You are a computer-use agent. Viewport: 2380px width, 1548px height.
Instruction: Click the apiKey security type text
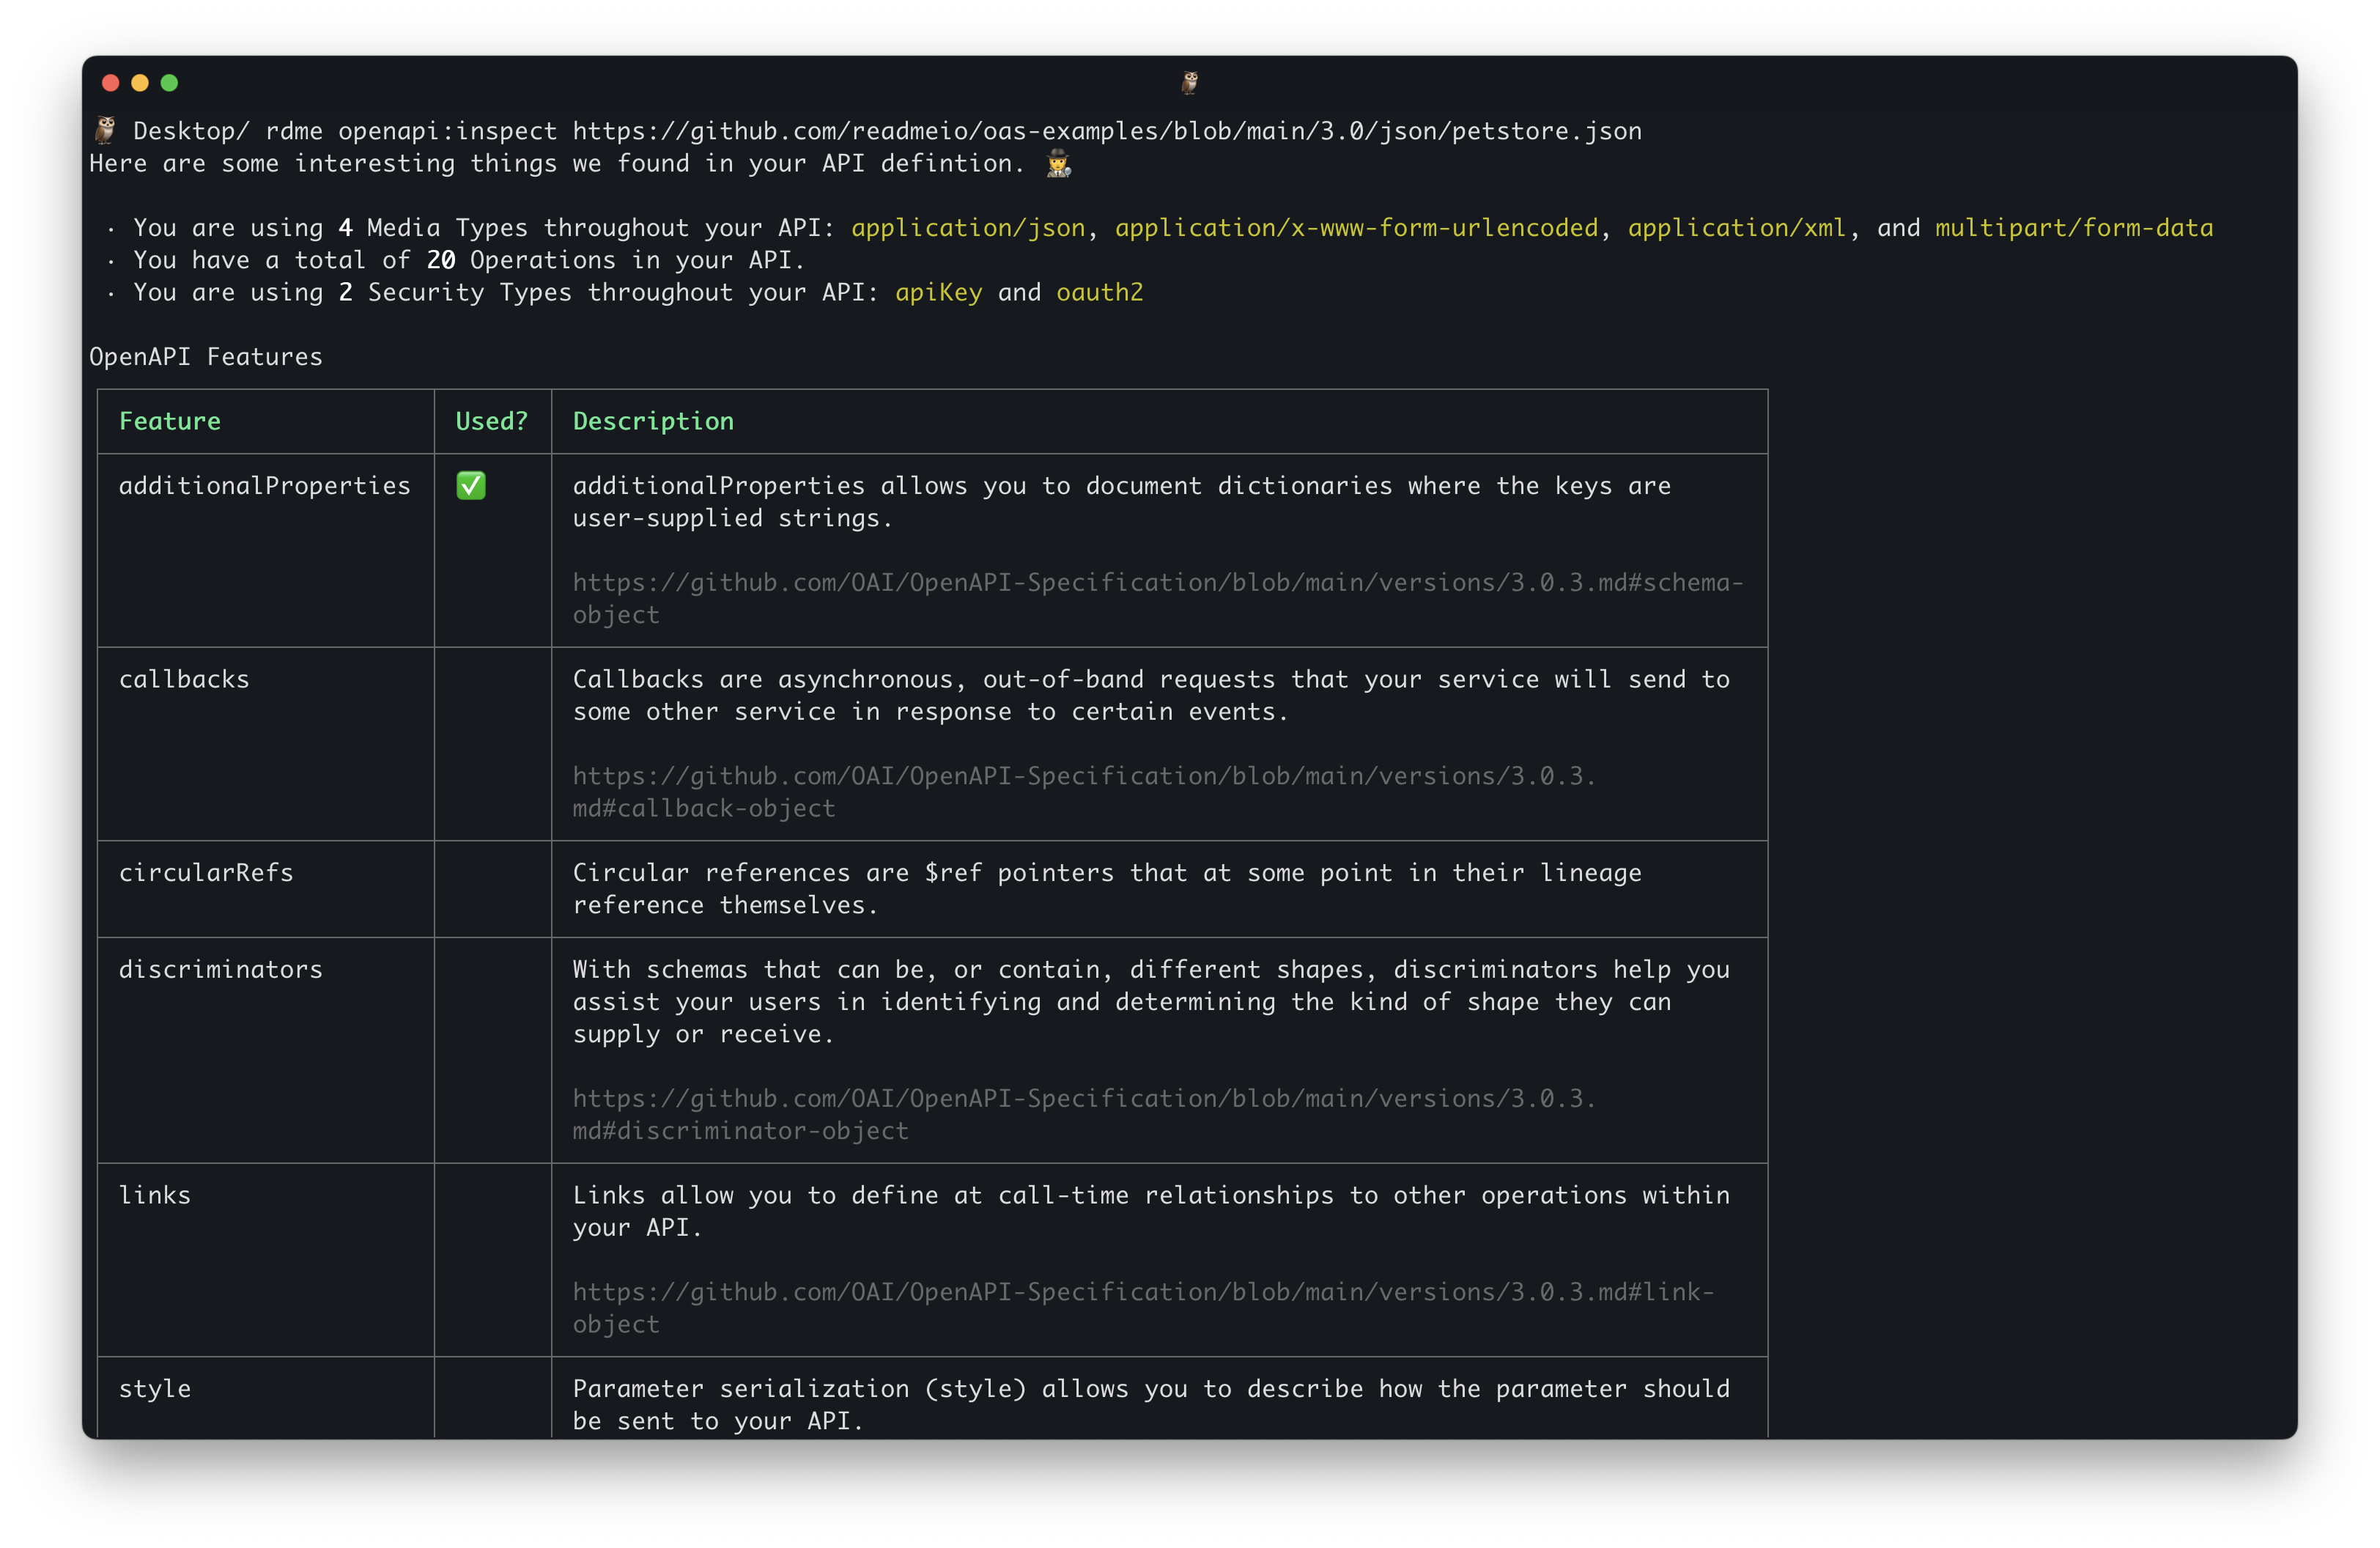(938, 293)
